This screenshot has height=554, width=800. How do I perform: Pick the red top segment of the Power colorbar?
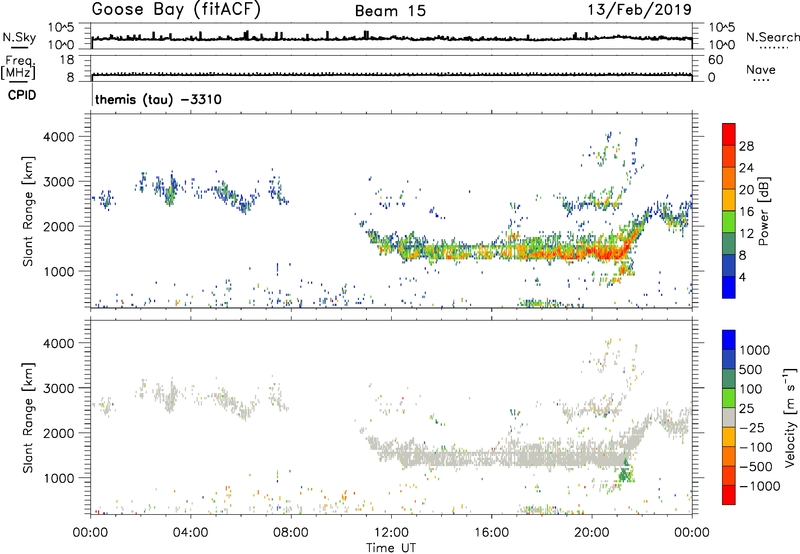click(x=729, y=134)
